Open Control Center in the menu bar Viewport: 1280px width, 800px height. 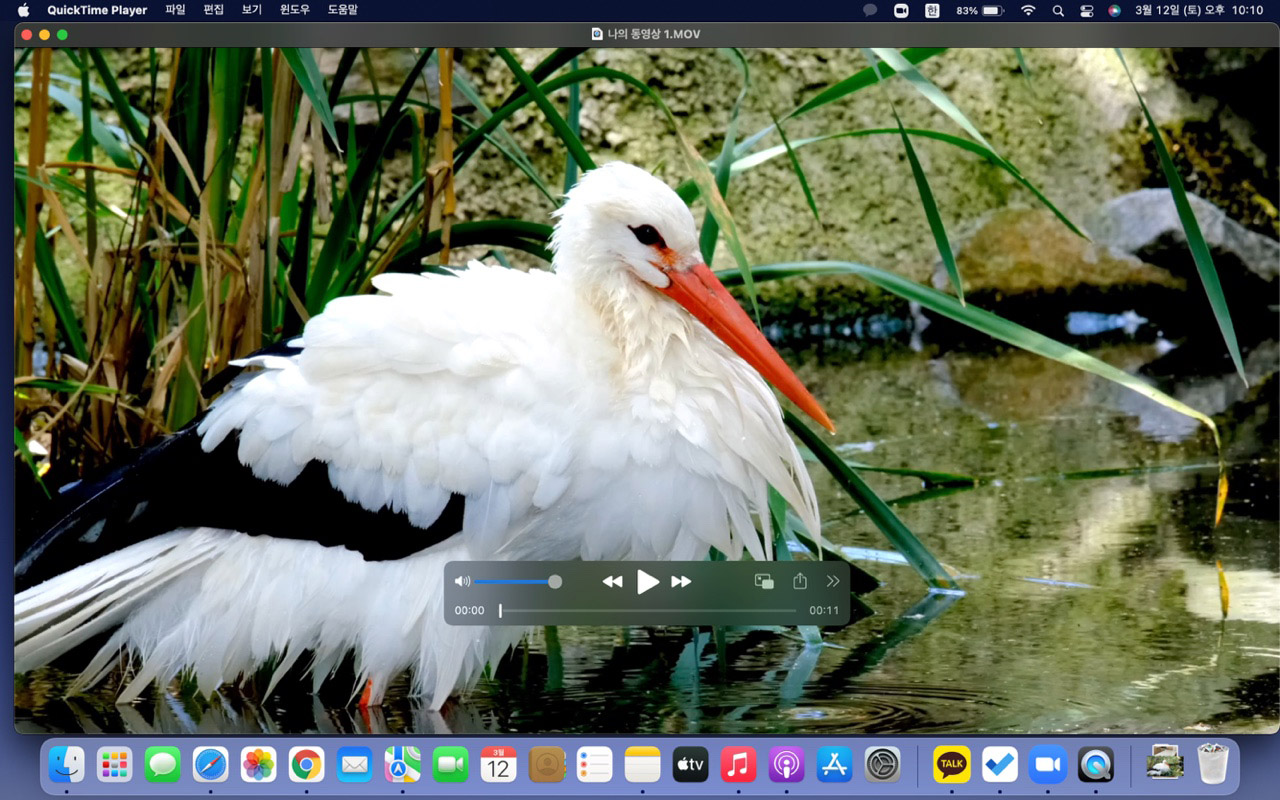click(1087, 10)
